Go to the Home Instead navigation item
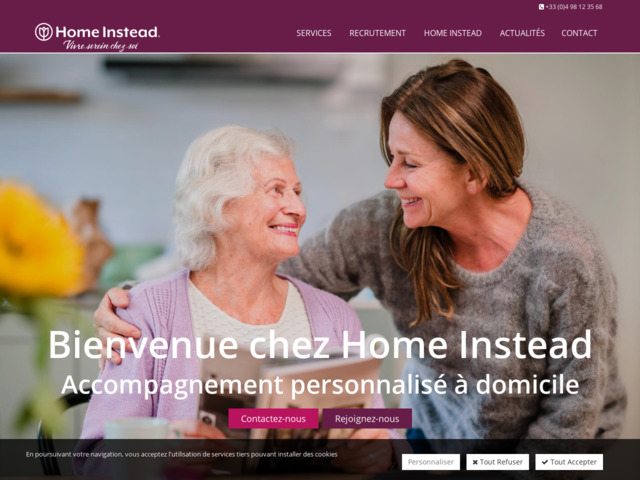Image resolution: width=640 pixels, height=480 pixels. click(453, 33)
